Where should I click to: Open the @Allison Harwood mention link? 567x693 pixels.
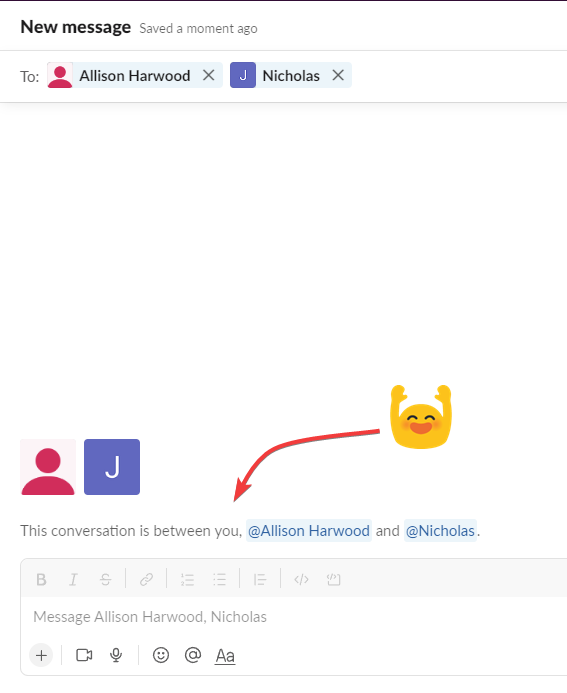point(309,530)
